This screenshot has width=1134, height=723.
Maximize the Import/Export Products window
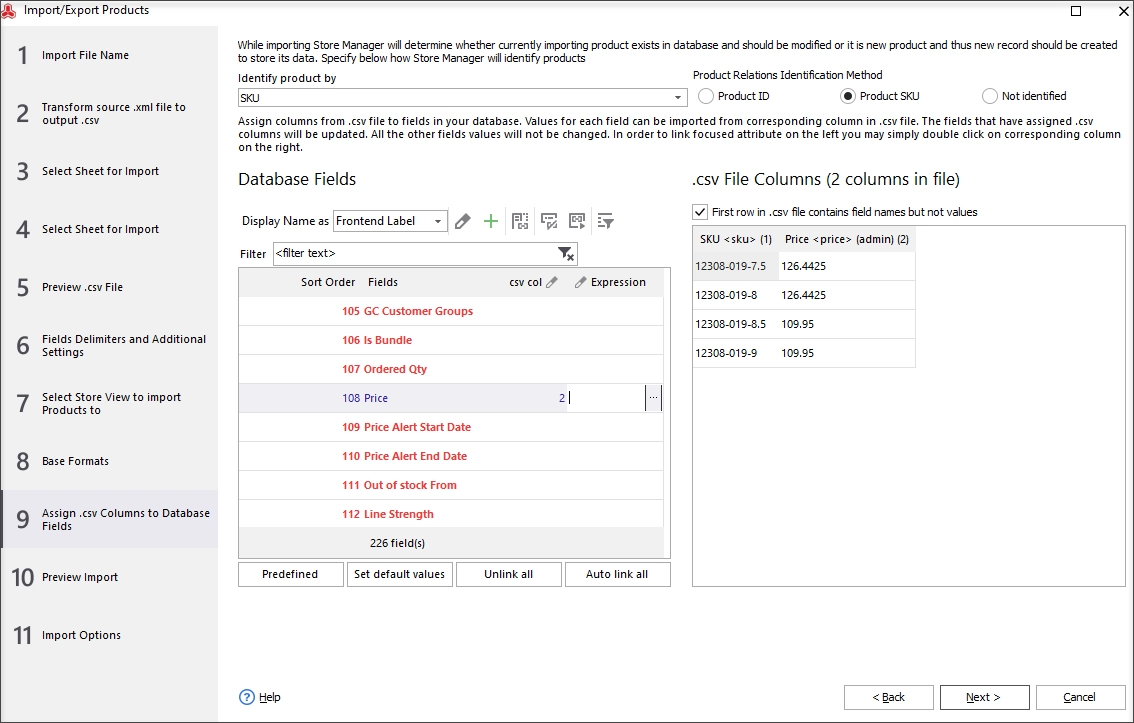(x=1075, y=11)
